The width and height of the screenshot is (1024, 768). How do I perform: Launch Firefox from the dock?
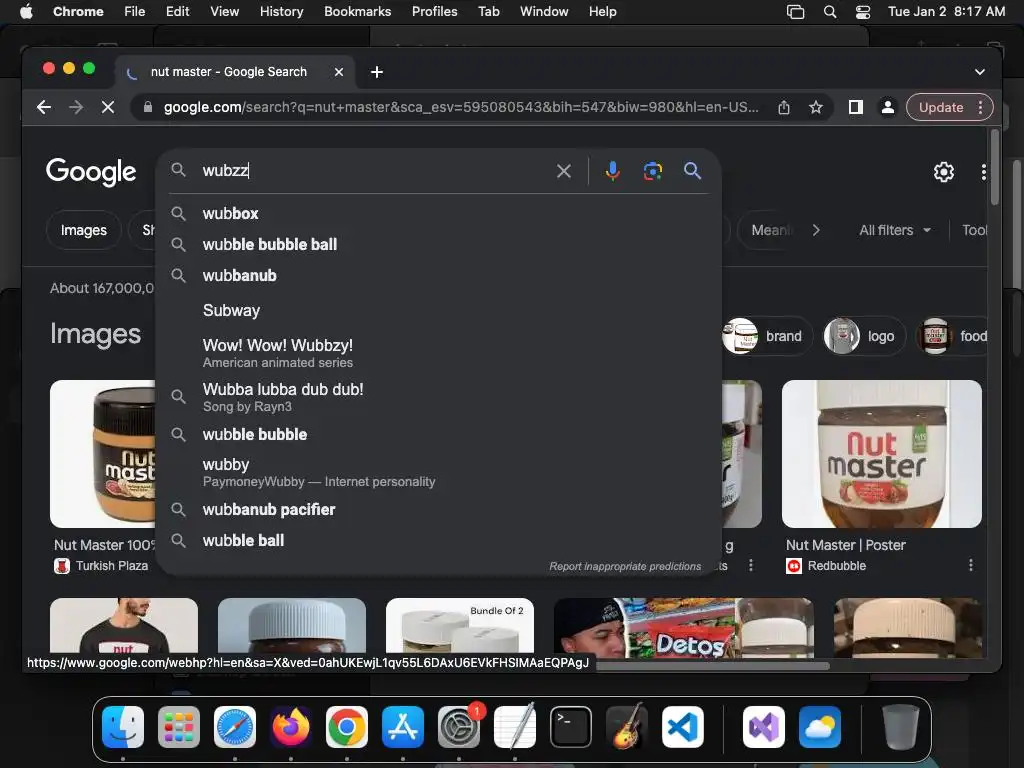(x=291, y=727)
